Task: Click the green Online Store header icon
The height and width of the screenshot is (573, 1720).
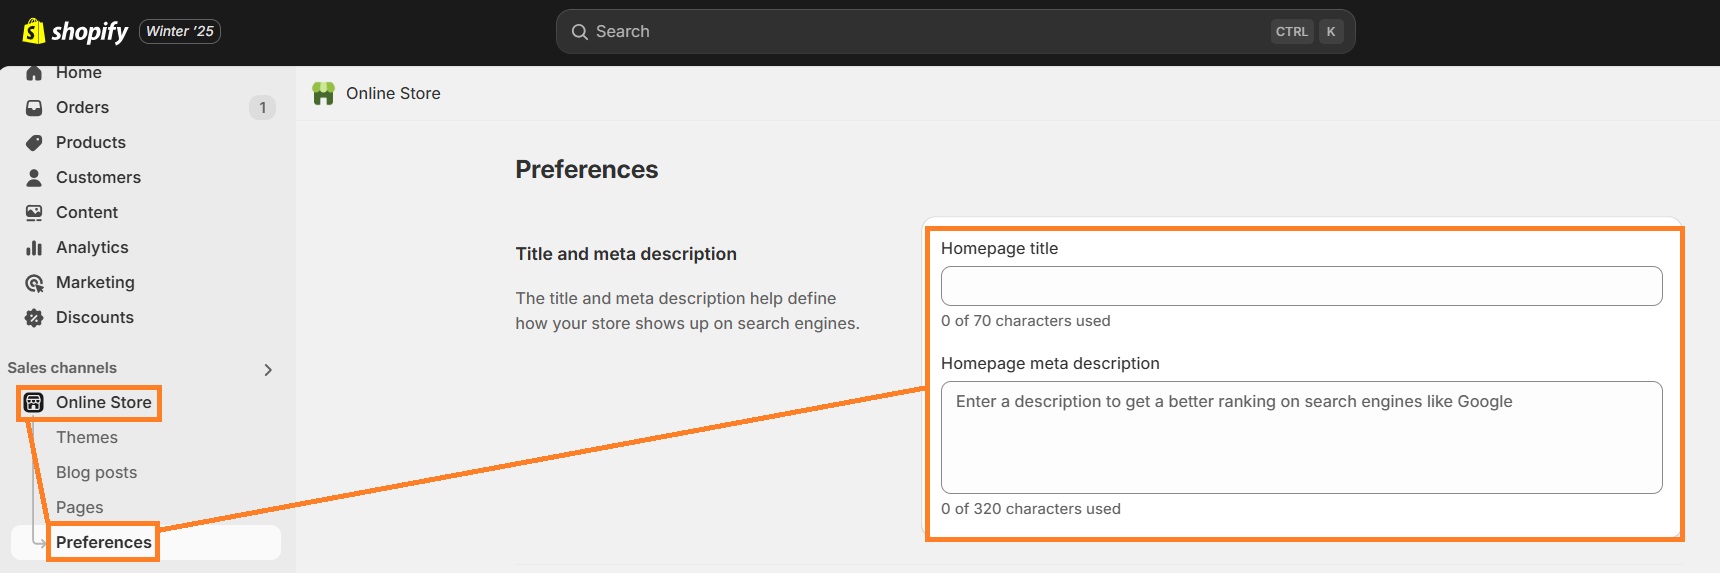Action: pos(323,93)
